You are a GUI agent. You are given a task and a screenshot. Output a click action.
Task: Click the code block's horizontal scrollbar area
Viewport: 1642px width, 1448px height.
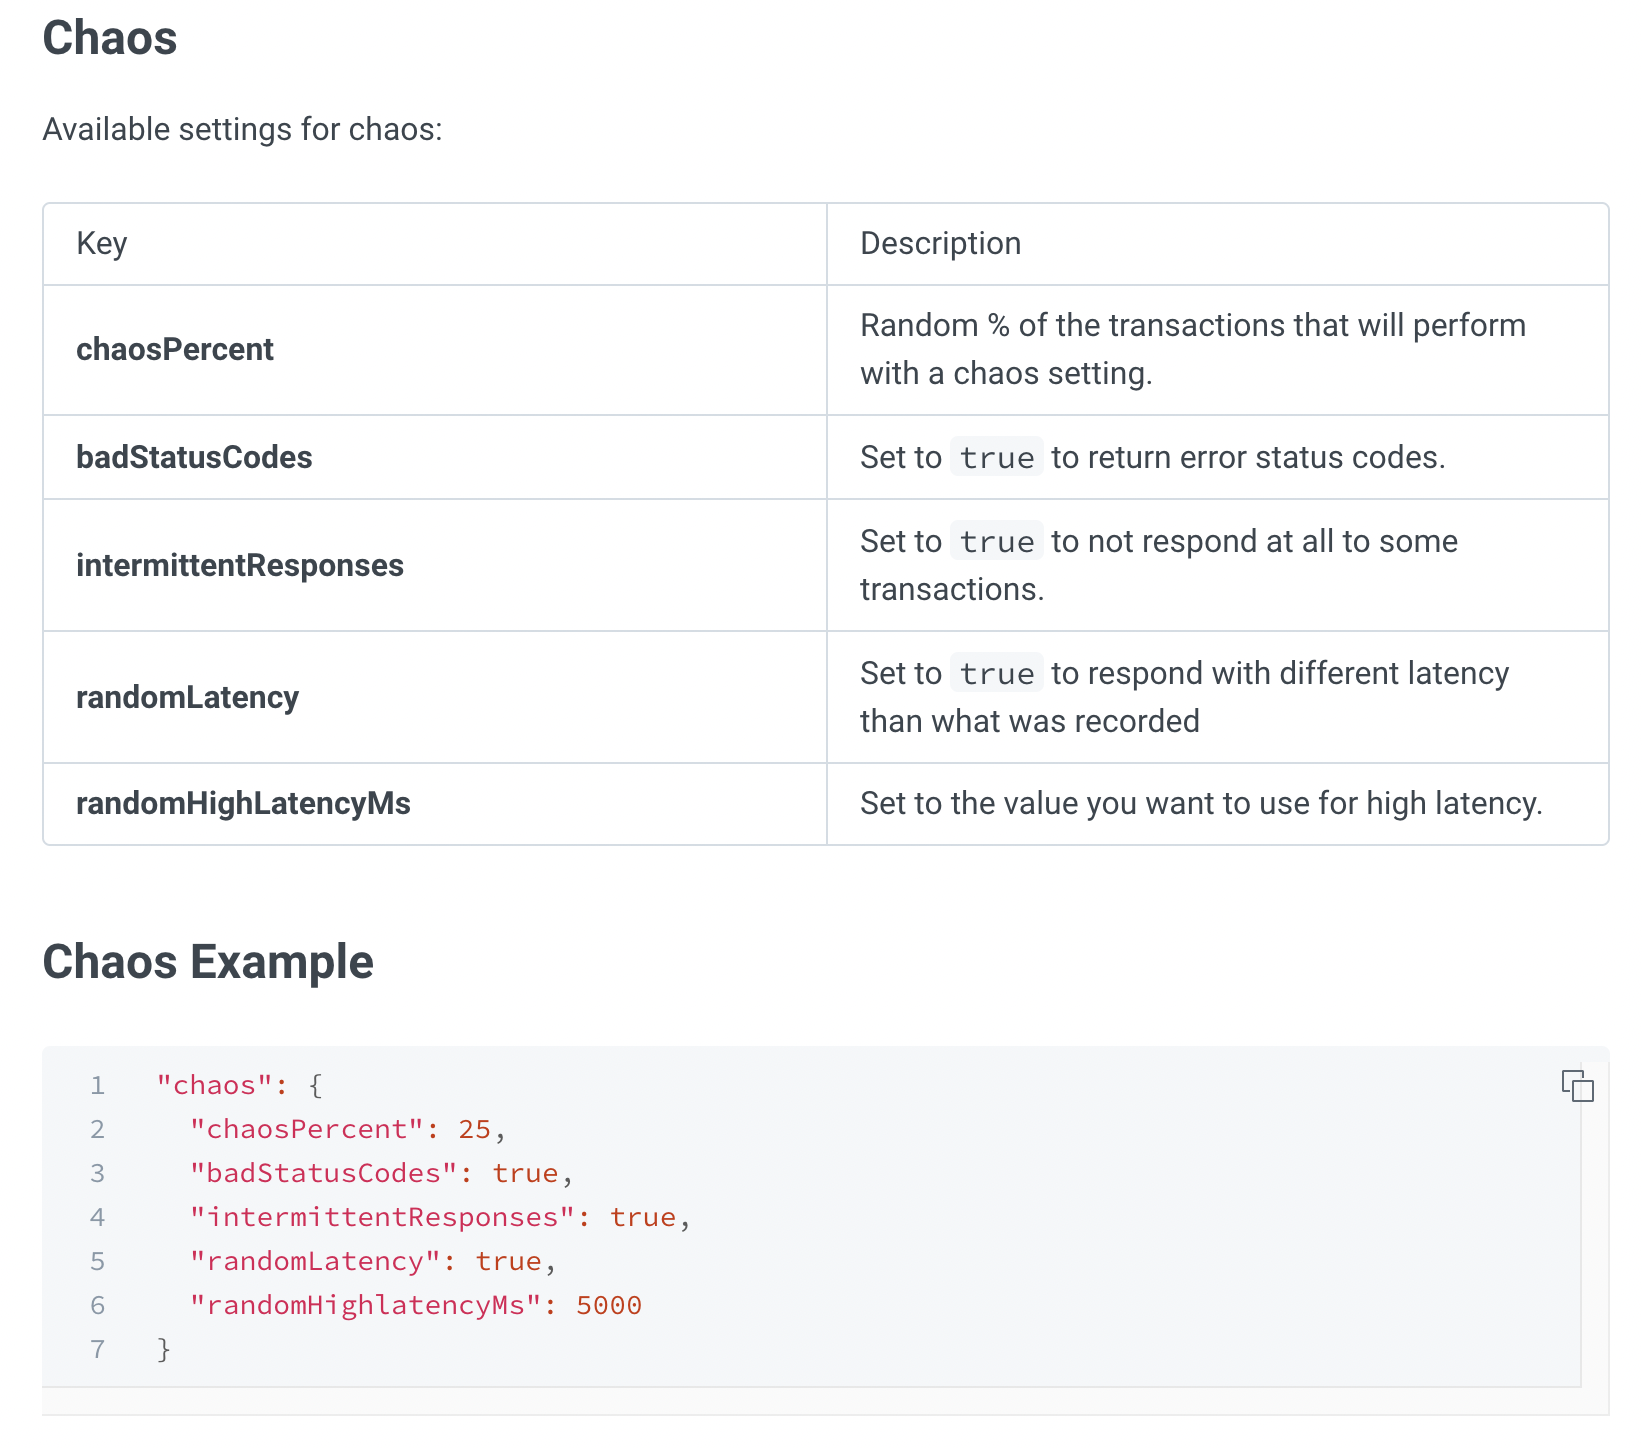pyautogui.click(x=810, y=1401)
